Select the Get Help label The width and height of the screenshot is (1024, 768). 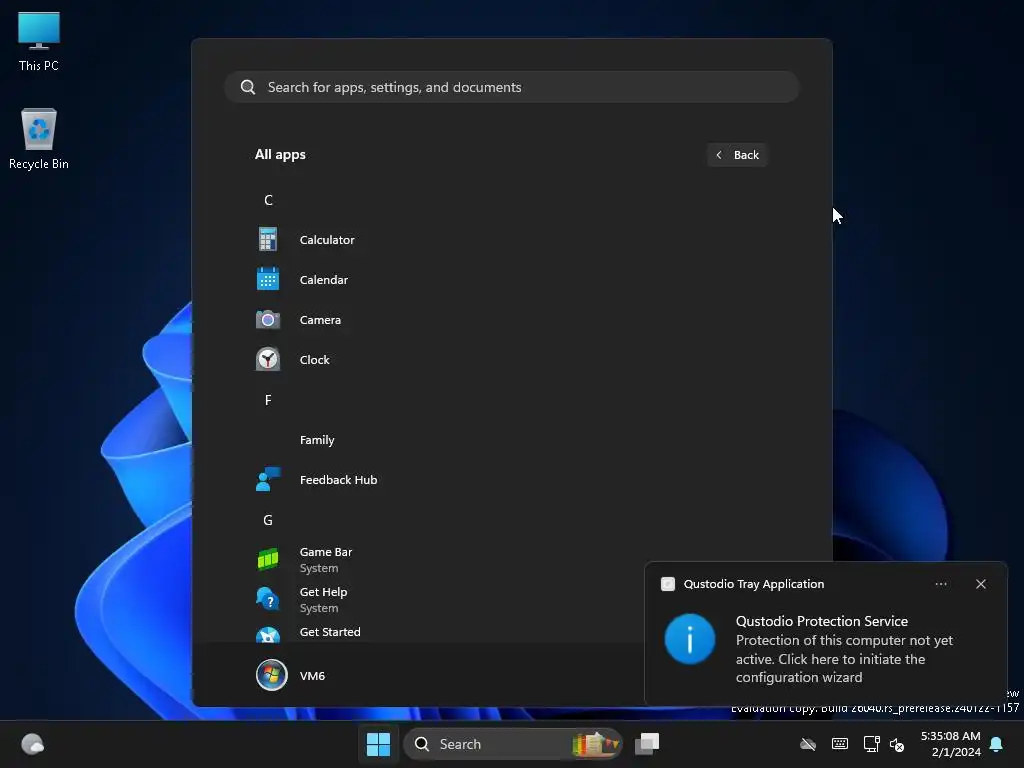point(323,592)
